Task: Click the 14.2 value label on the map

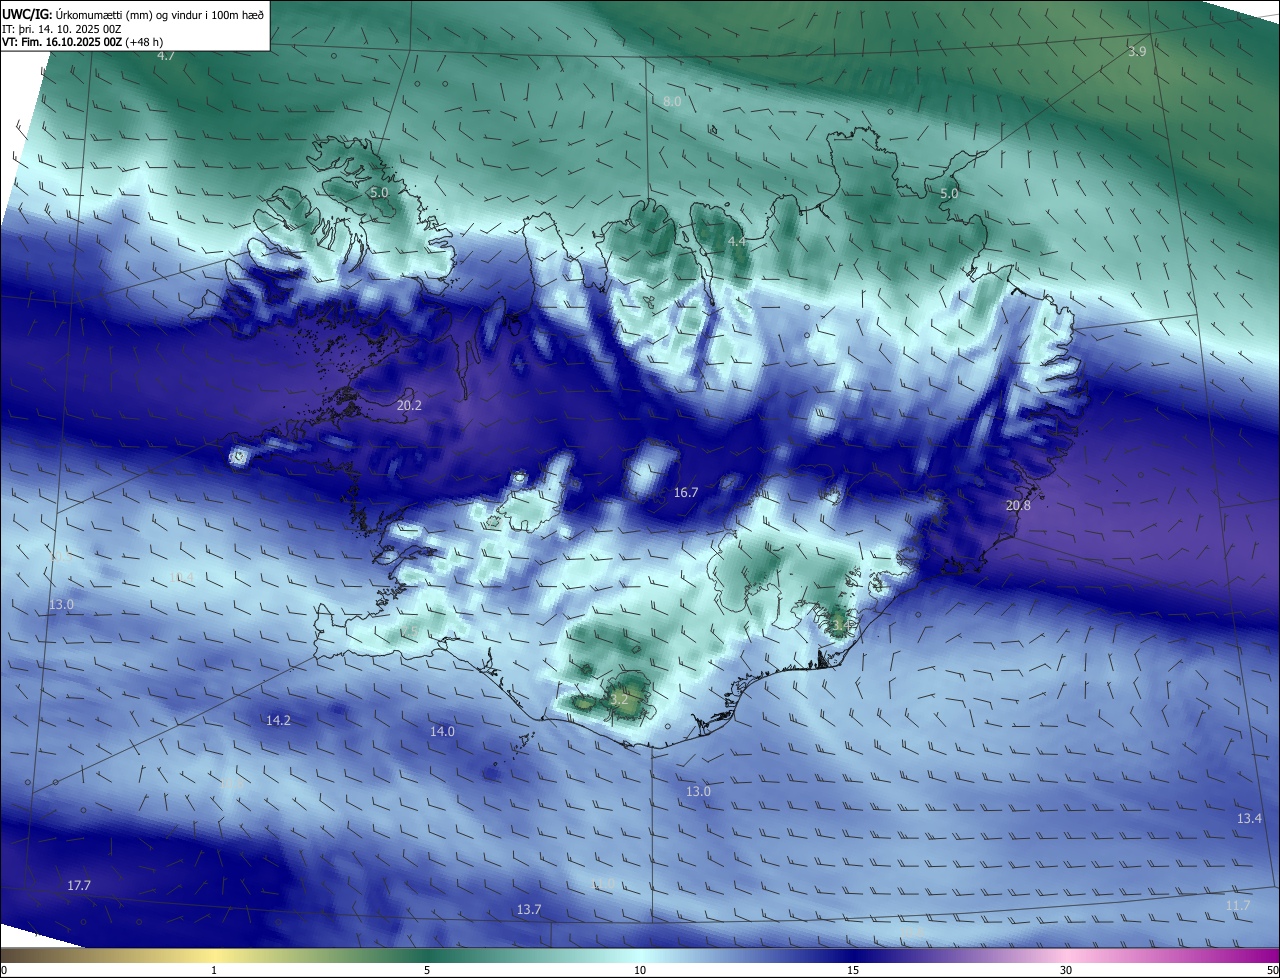Action: point(278,721)
